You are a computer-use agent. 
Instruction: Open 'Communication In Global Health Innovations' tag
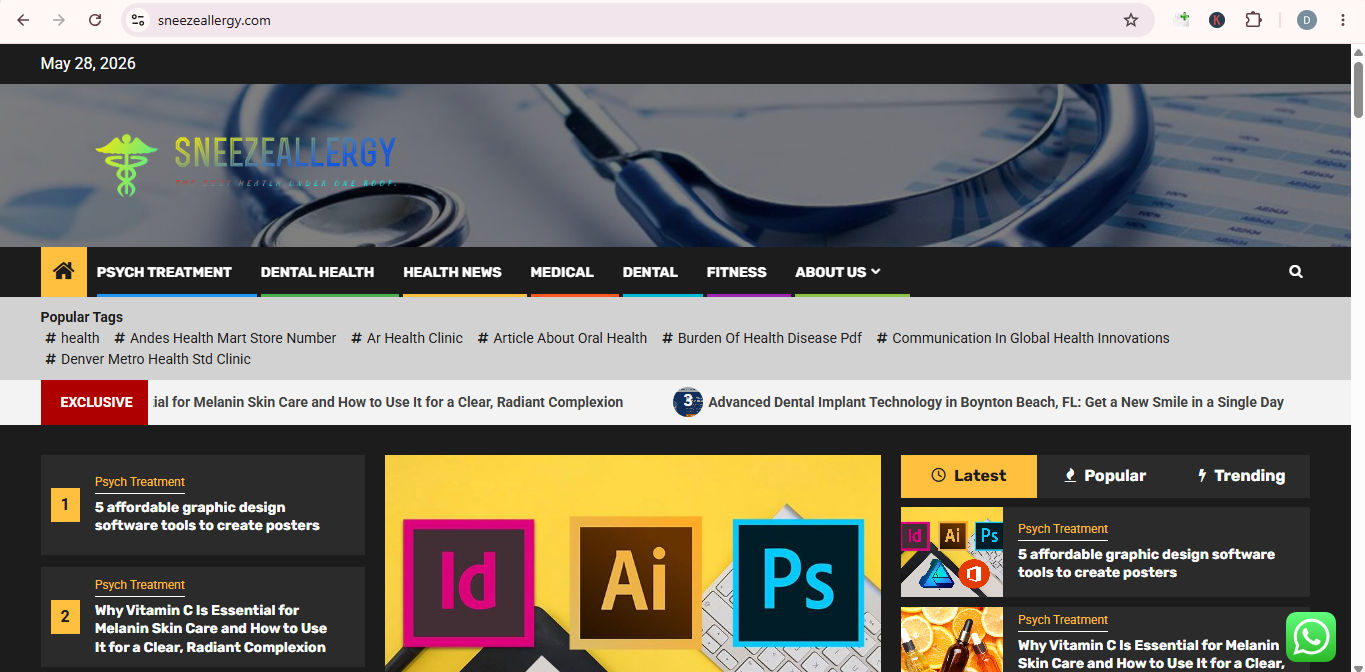tap(1023, 338)
